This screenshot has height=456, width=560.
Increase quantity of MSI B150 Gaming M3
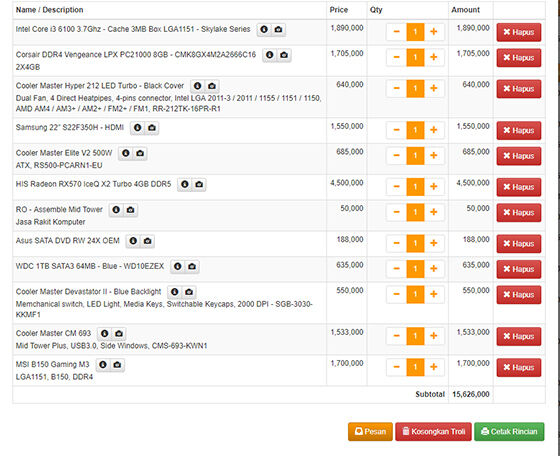point(434,367)
